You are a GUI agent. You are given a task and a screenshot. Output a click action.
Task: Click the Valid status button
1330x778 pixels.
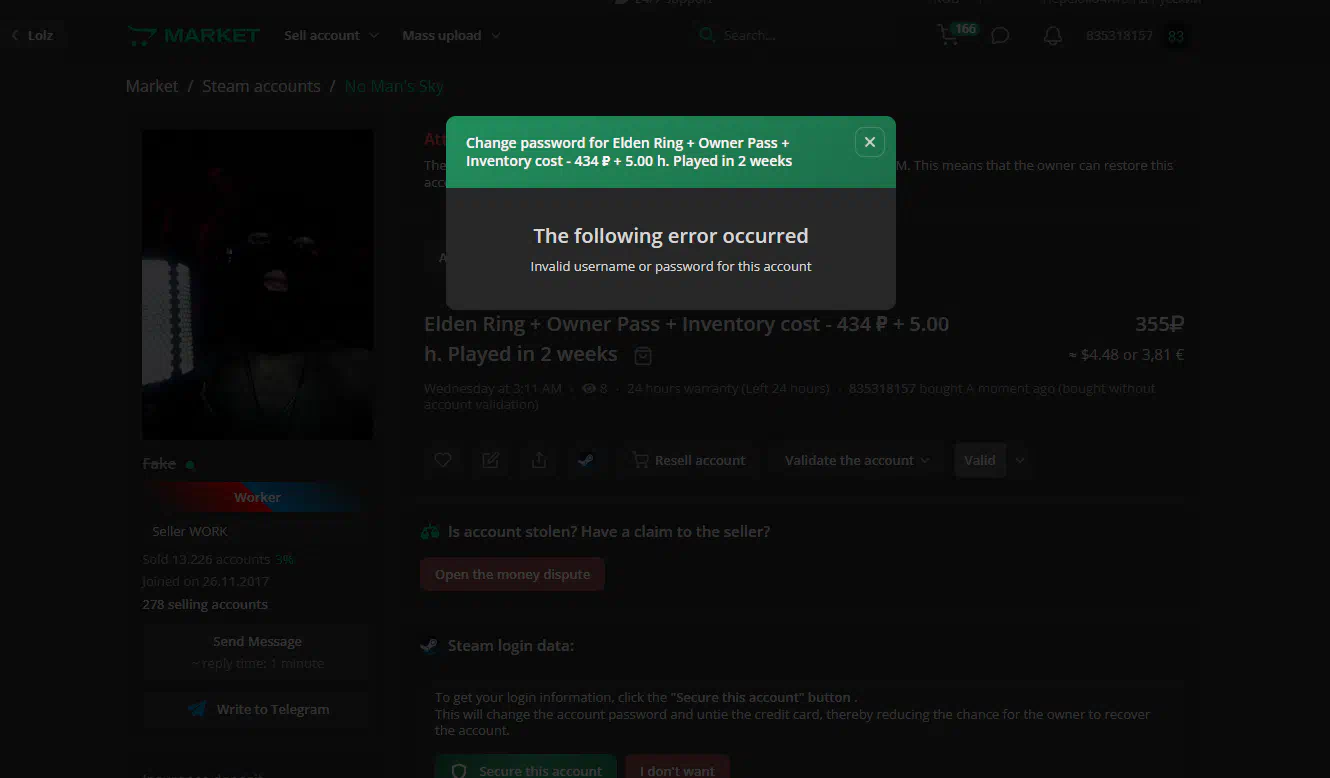click(980, 460)
